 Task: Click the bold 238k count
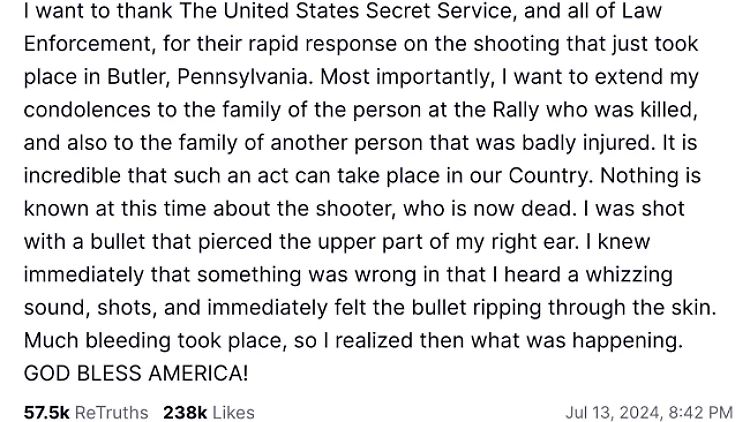click(185, 412)
